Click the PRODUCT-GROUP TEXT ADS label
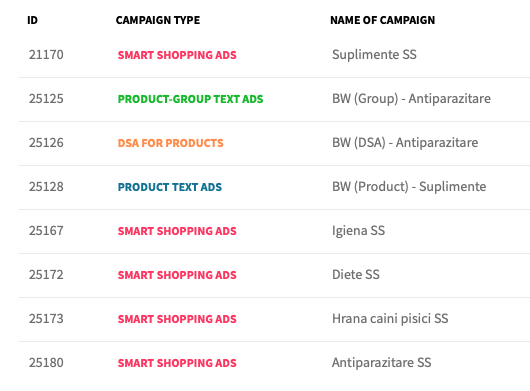 coord(190,99)
